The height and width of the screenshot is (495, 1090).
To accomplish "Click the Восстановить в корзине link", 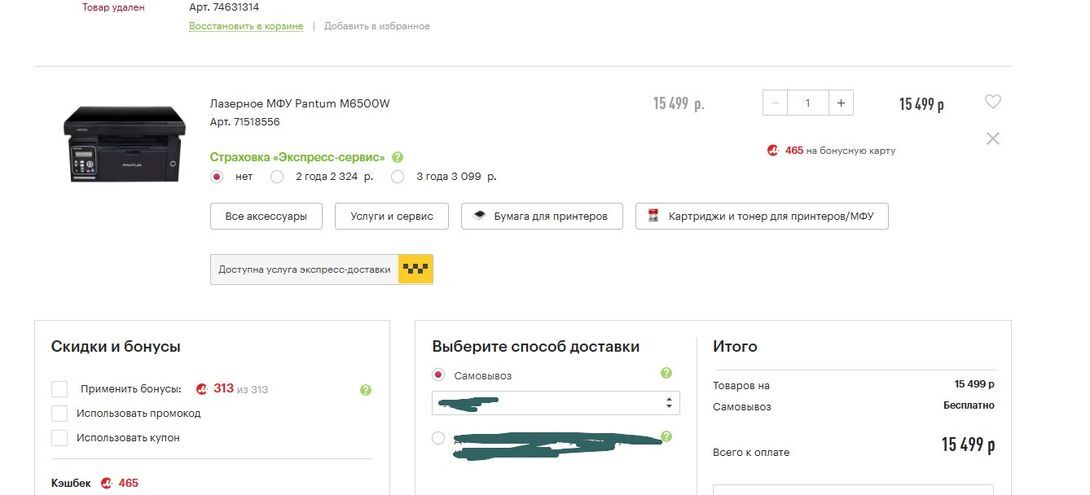I will pos(246,26).
